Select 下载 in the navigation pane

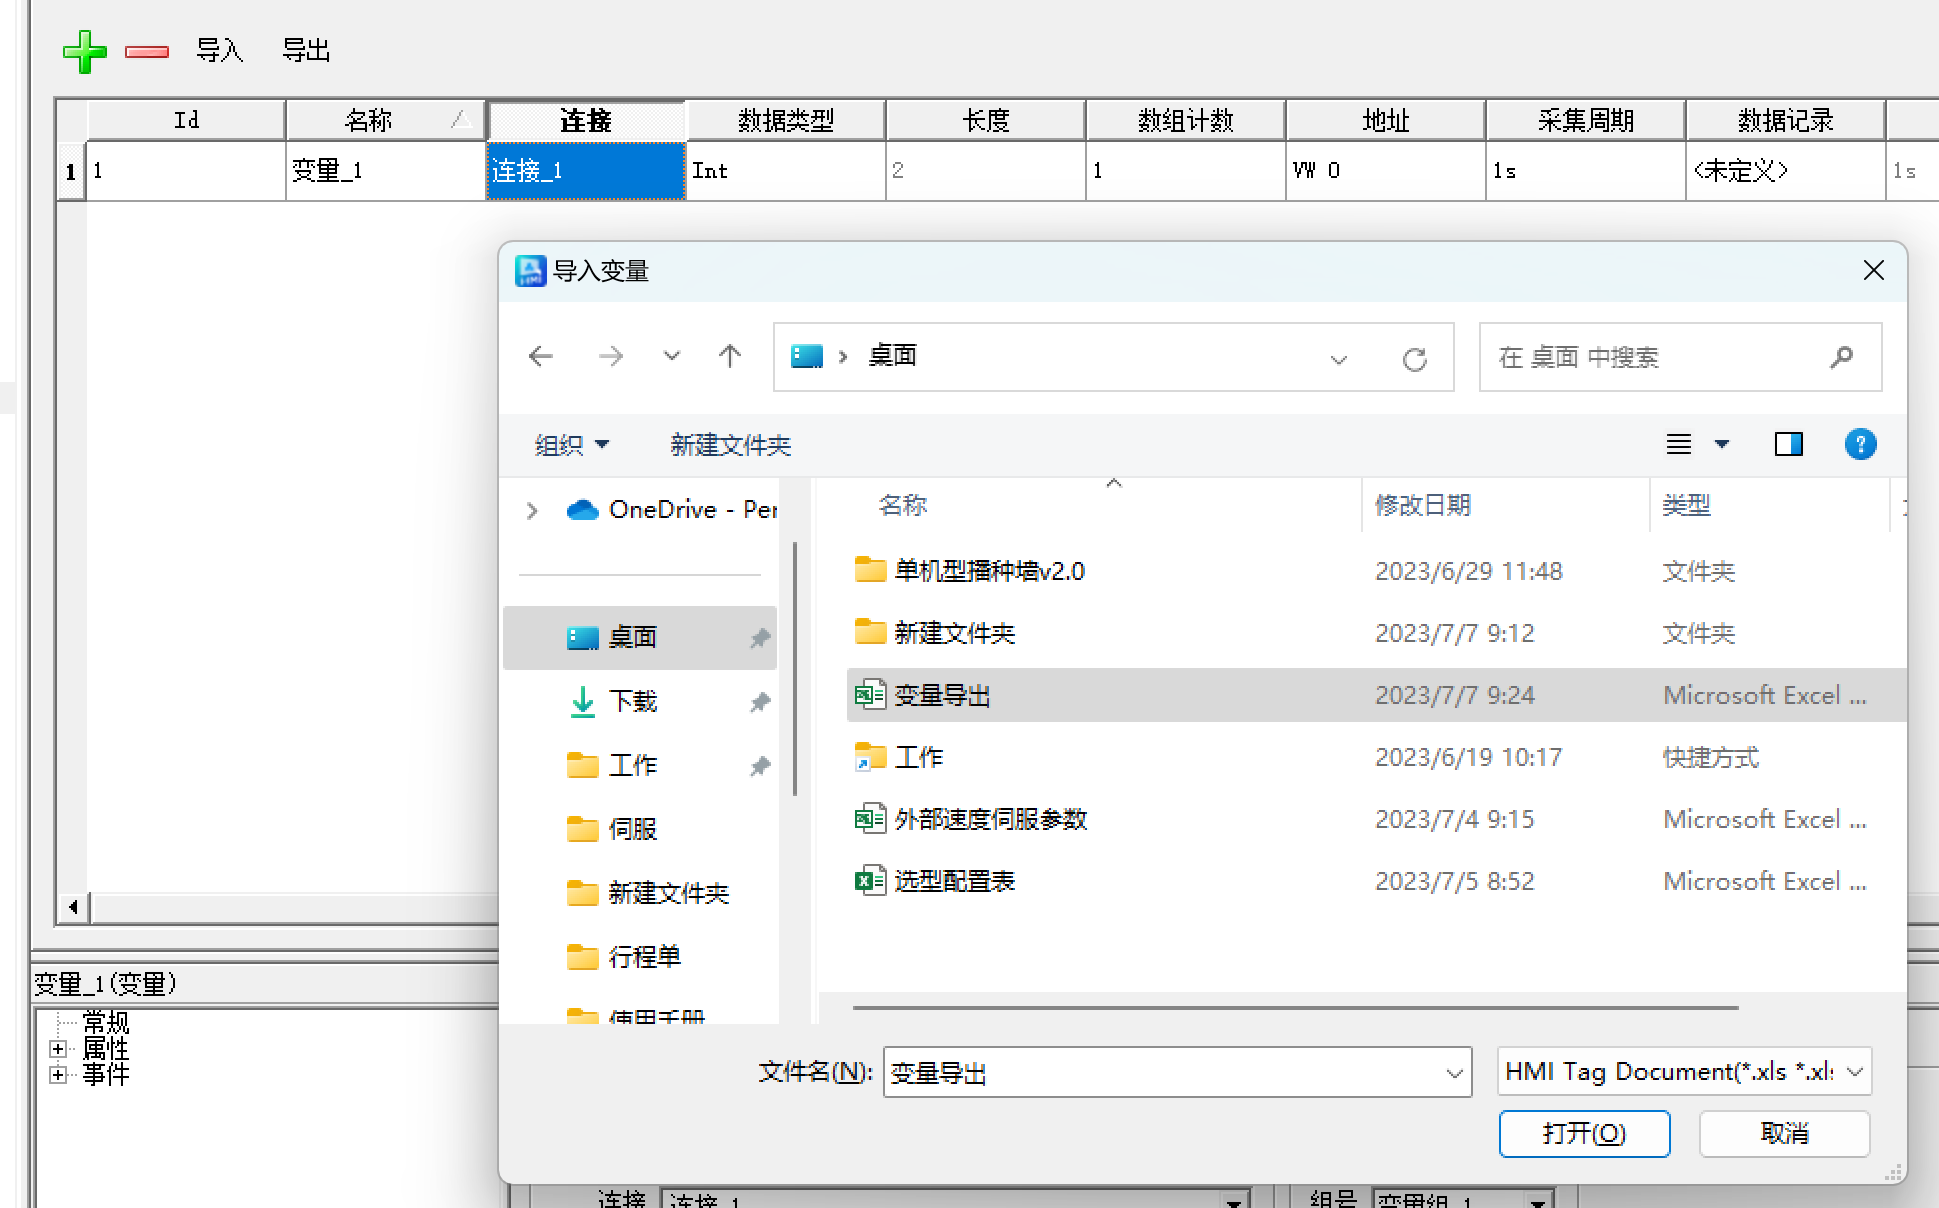[640, 701]
